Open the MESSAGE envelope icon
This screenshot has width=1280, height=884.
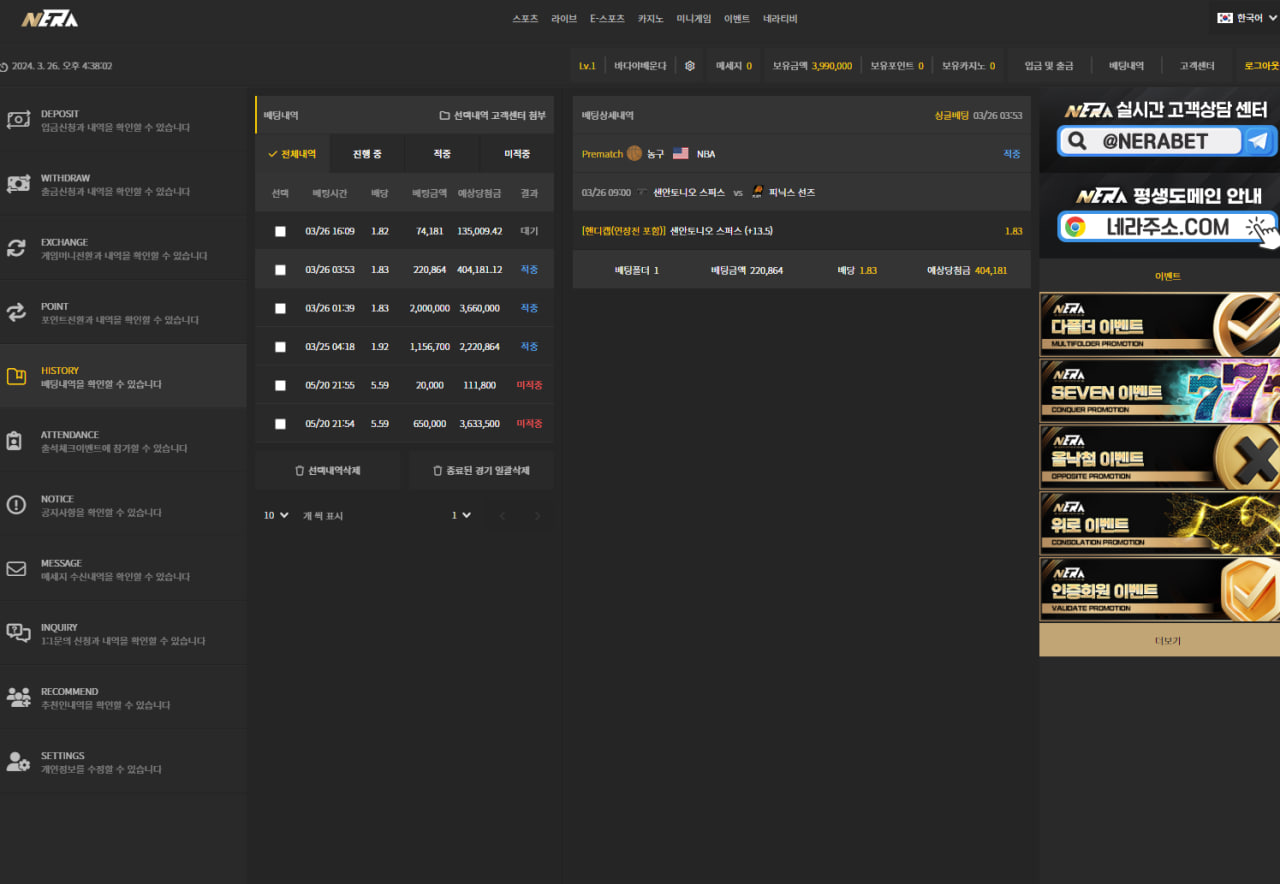[16, 569]
